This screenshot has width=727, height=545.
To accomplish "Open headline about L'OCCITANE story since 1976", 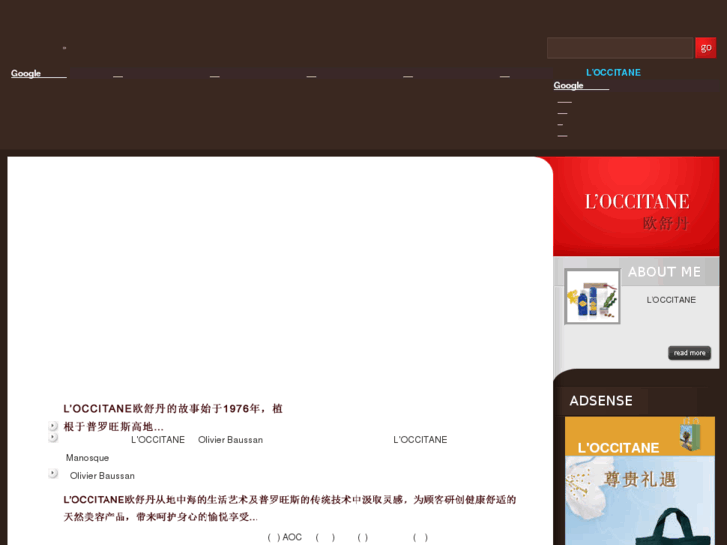I will (173, 417).
